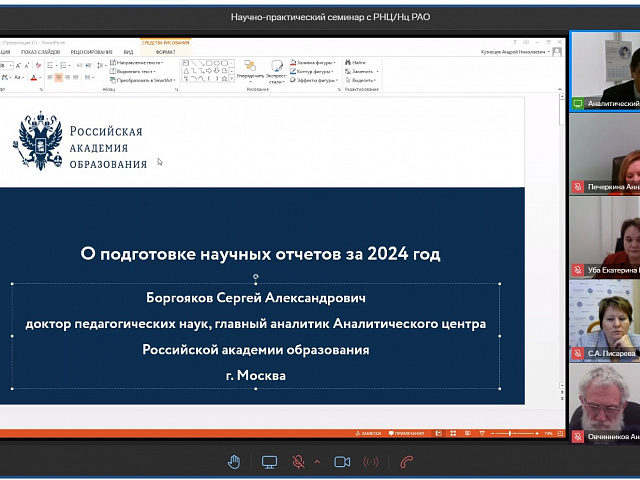
Task: Open microphone options caret next to mic
Action: pyautogui.click(x=317, y=462)
